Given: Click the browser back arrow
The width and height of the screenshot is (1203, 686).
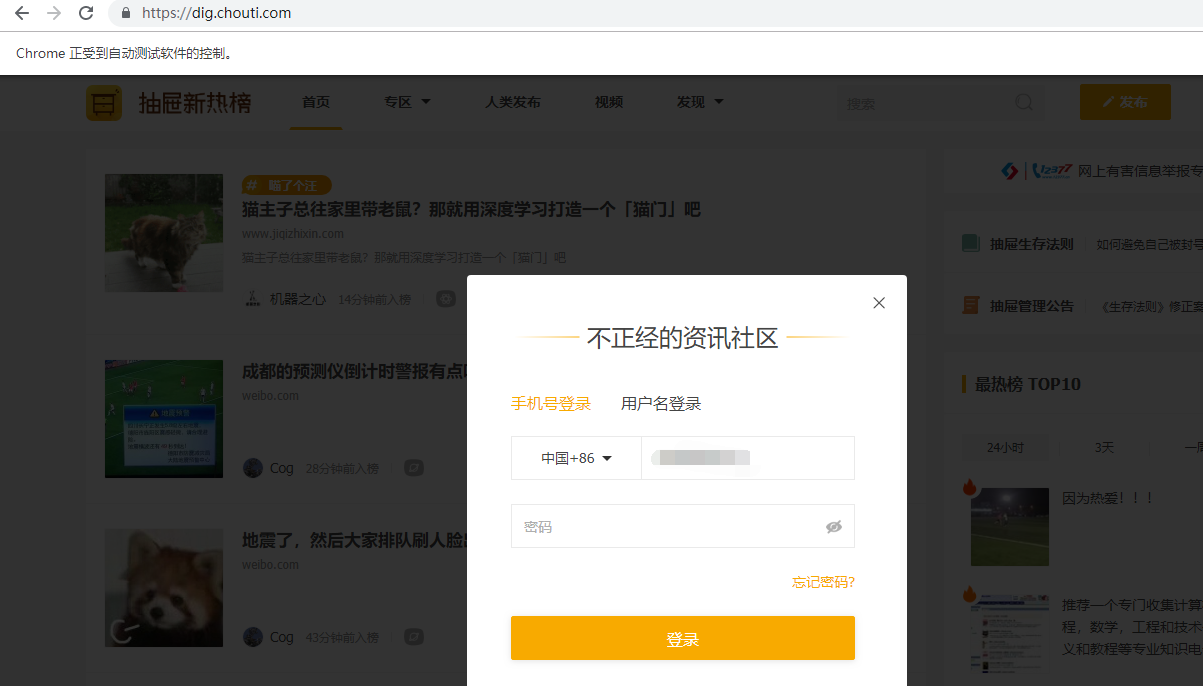Looking at the screenshot, I should coord(22,13).
